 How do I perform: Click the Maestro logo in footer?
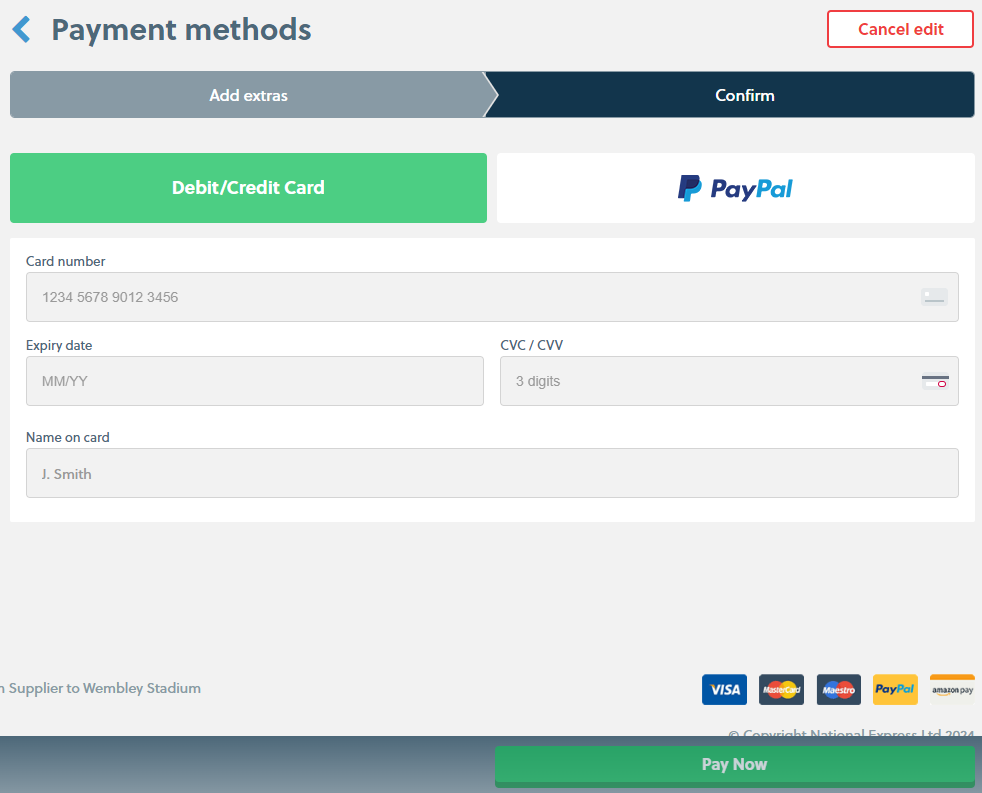(x=838, y=689)
